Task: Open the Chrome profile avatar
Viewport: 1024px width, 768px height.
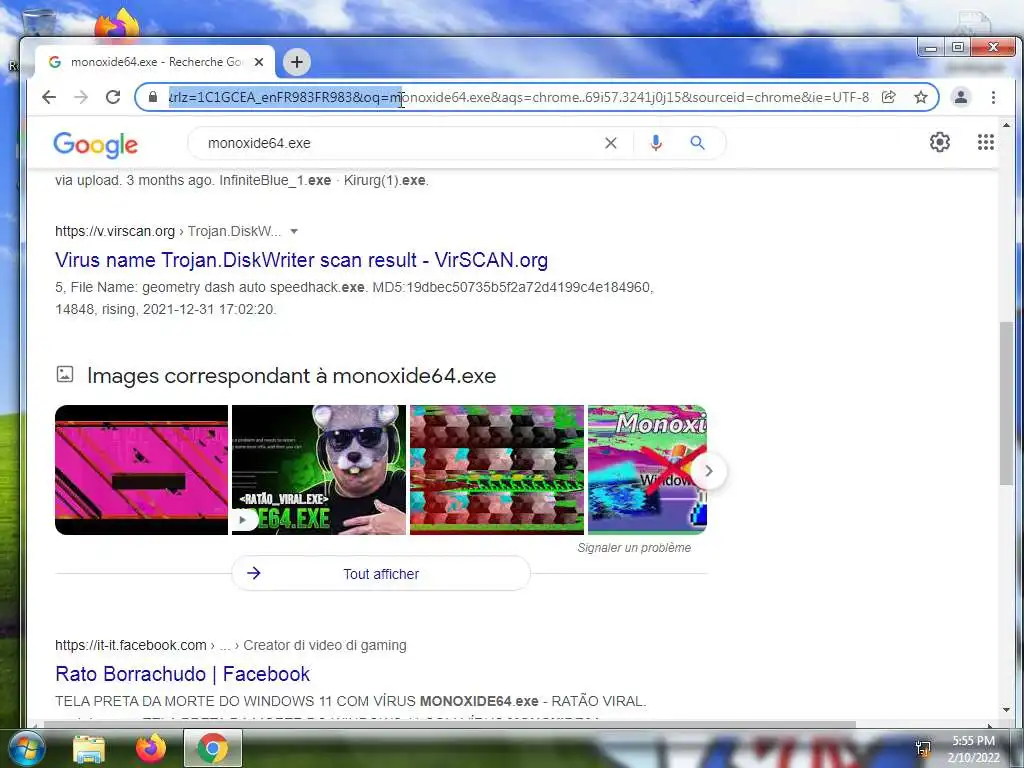Action: coord(961,97)
